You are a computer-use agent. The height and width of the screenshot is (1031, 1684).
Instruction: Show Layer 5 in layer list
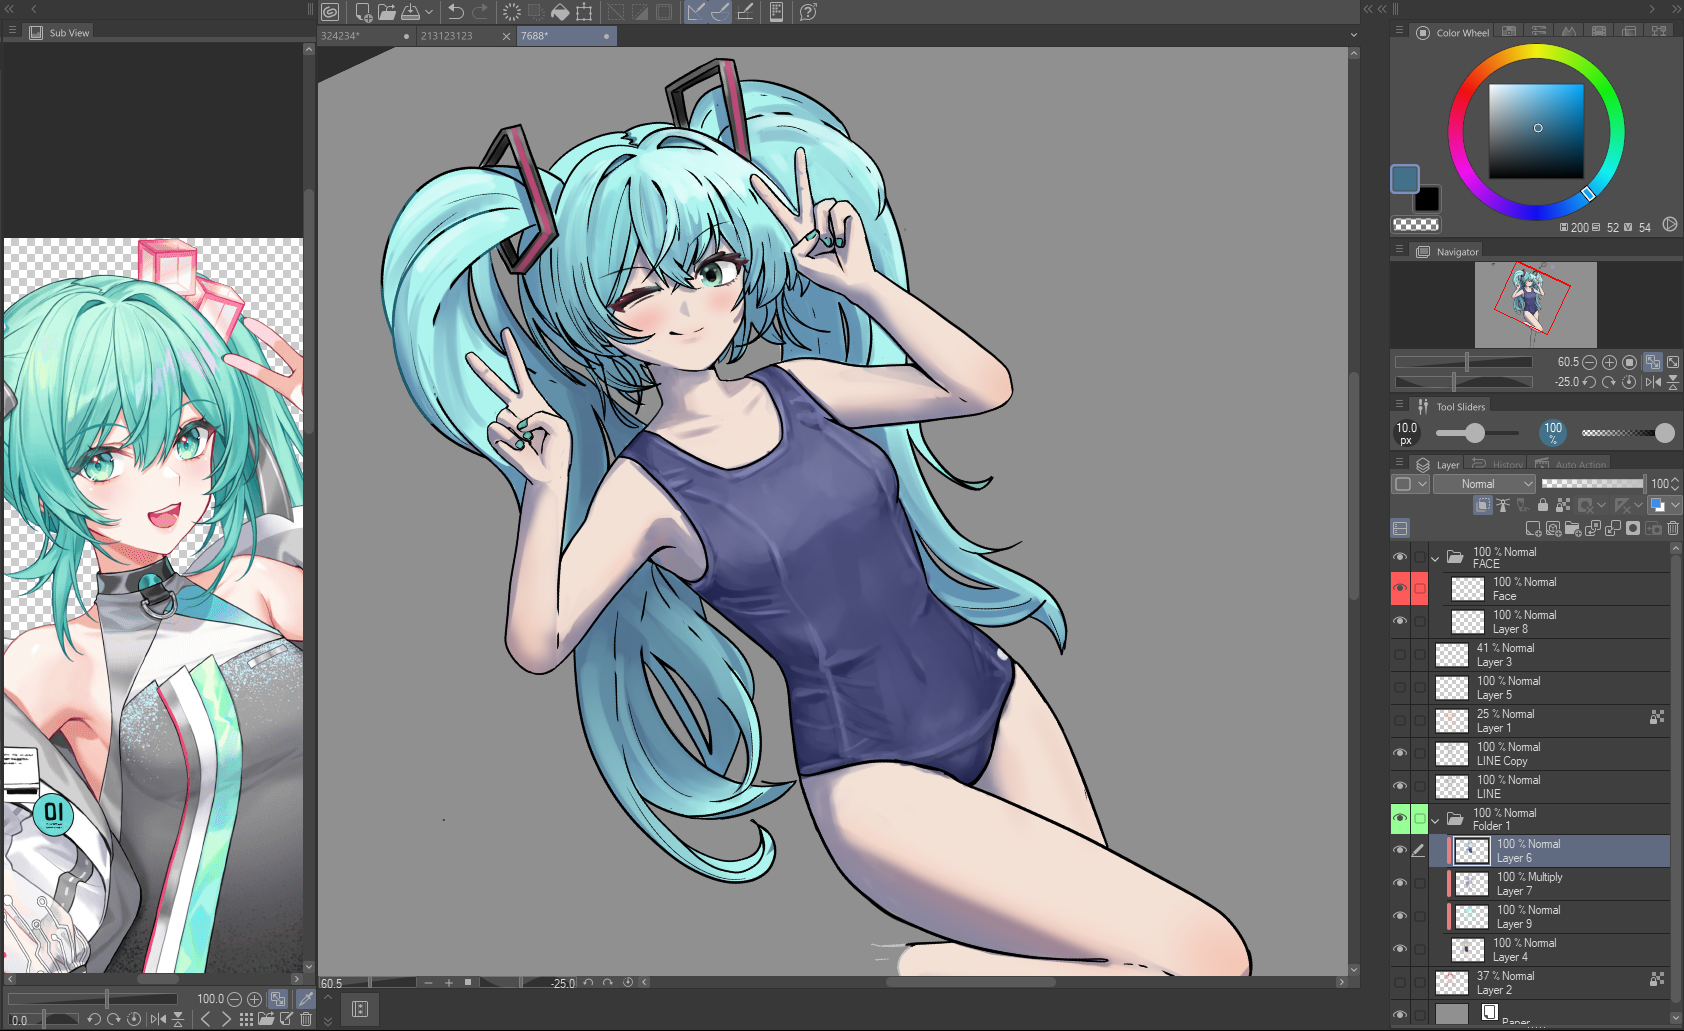[1400, 688]
